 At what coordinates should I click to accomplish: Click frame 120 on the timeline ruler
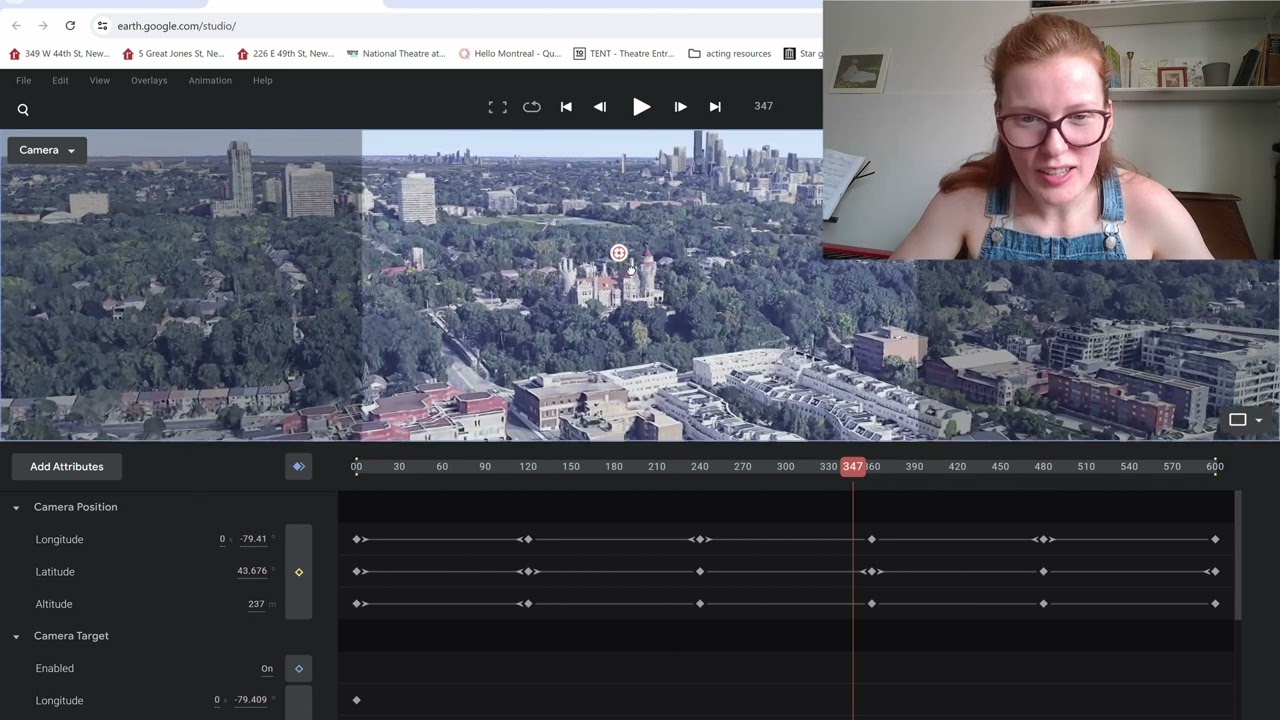(x=528, y=467)
